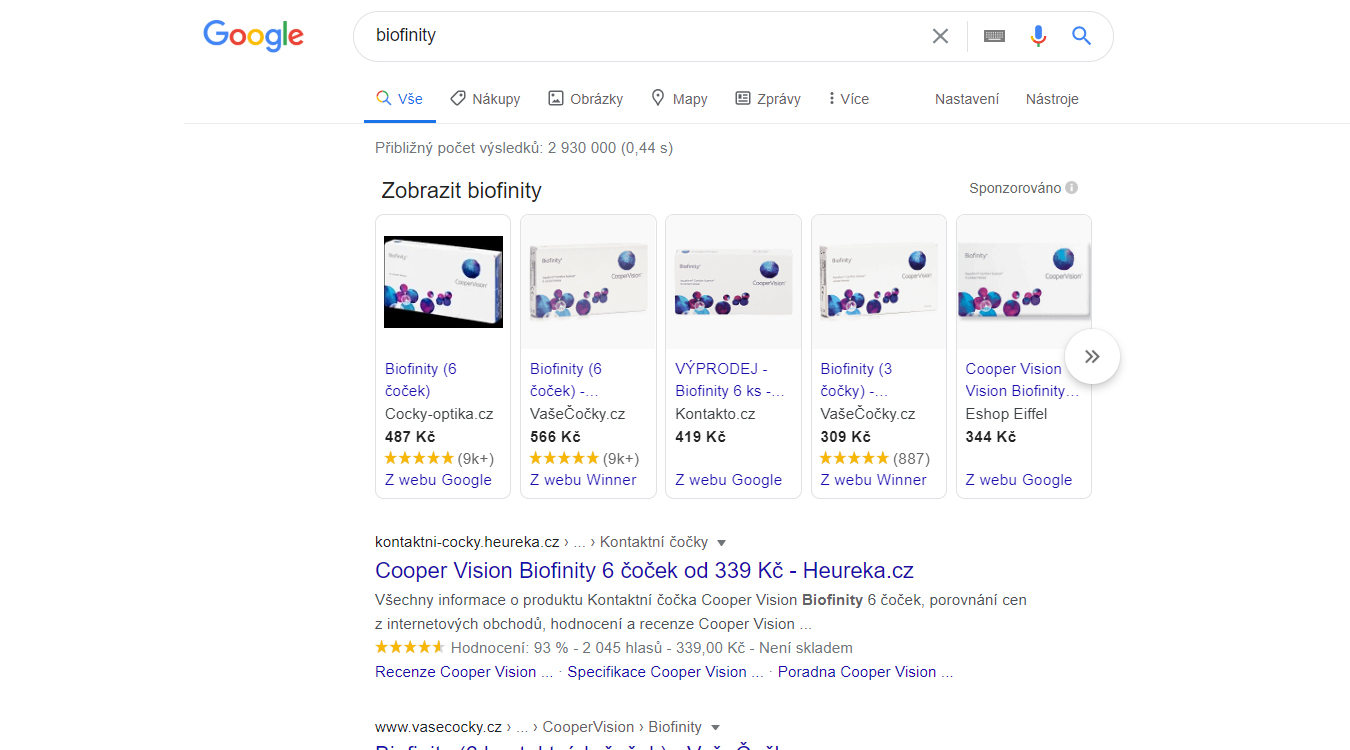The image size is (1350, 750).
Task: Click the 487 Kč price
Action: (410, 437)
